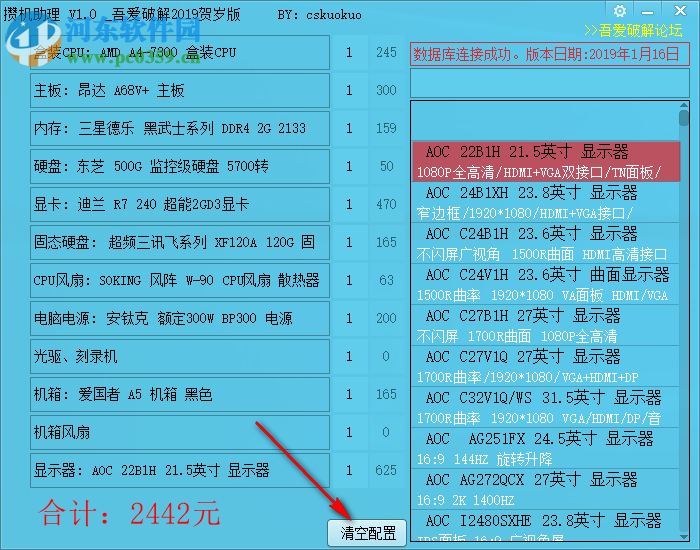Click the 数据库连接成功 status message
Image resolution: width=700 pixels, height=550 pixels.
click(x=550, y=54)
